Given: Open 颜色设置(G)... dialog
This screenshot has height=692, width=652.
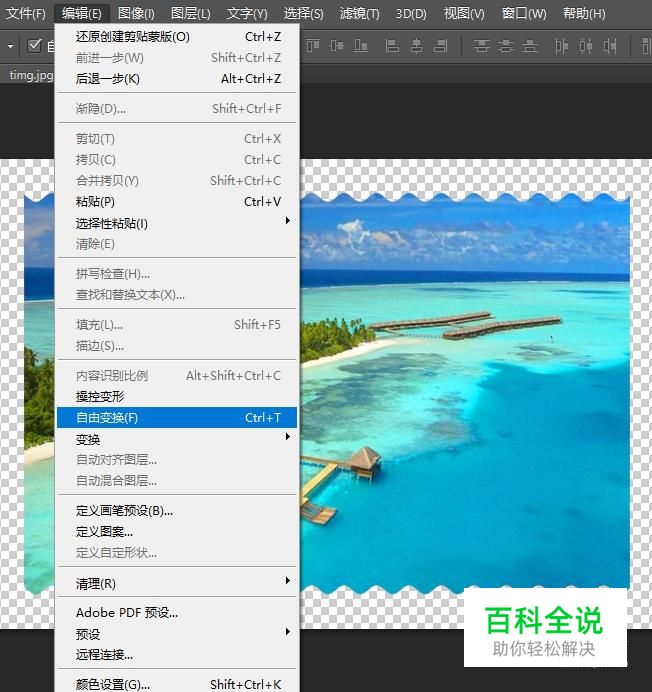Looking at the screenshot, I should coord(177,684).
